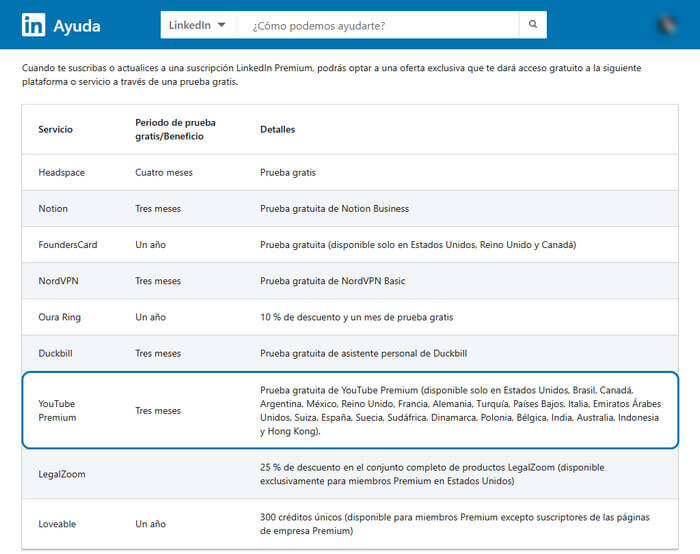Click the Ayuda header title
700x554 pixels.
pyautogui.click(x=77, y=26)
